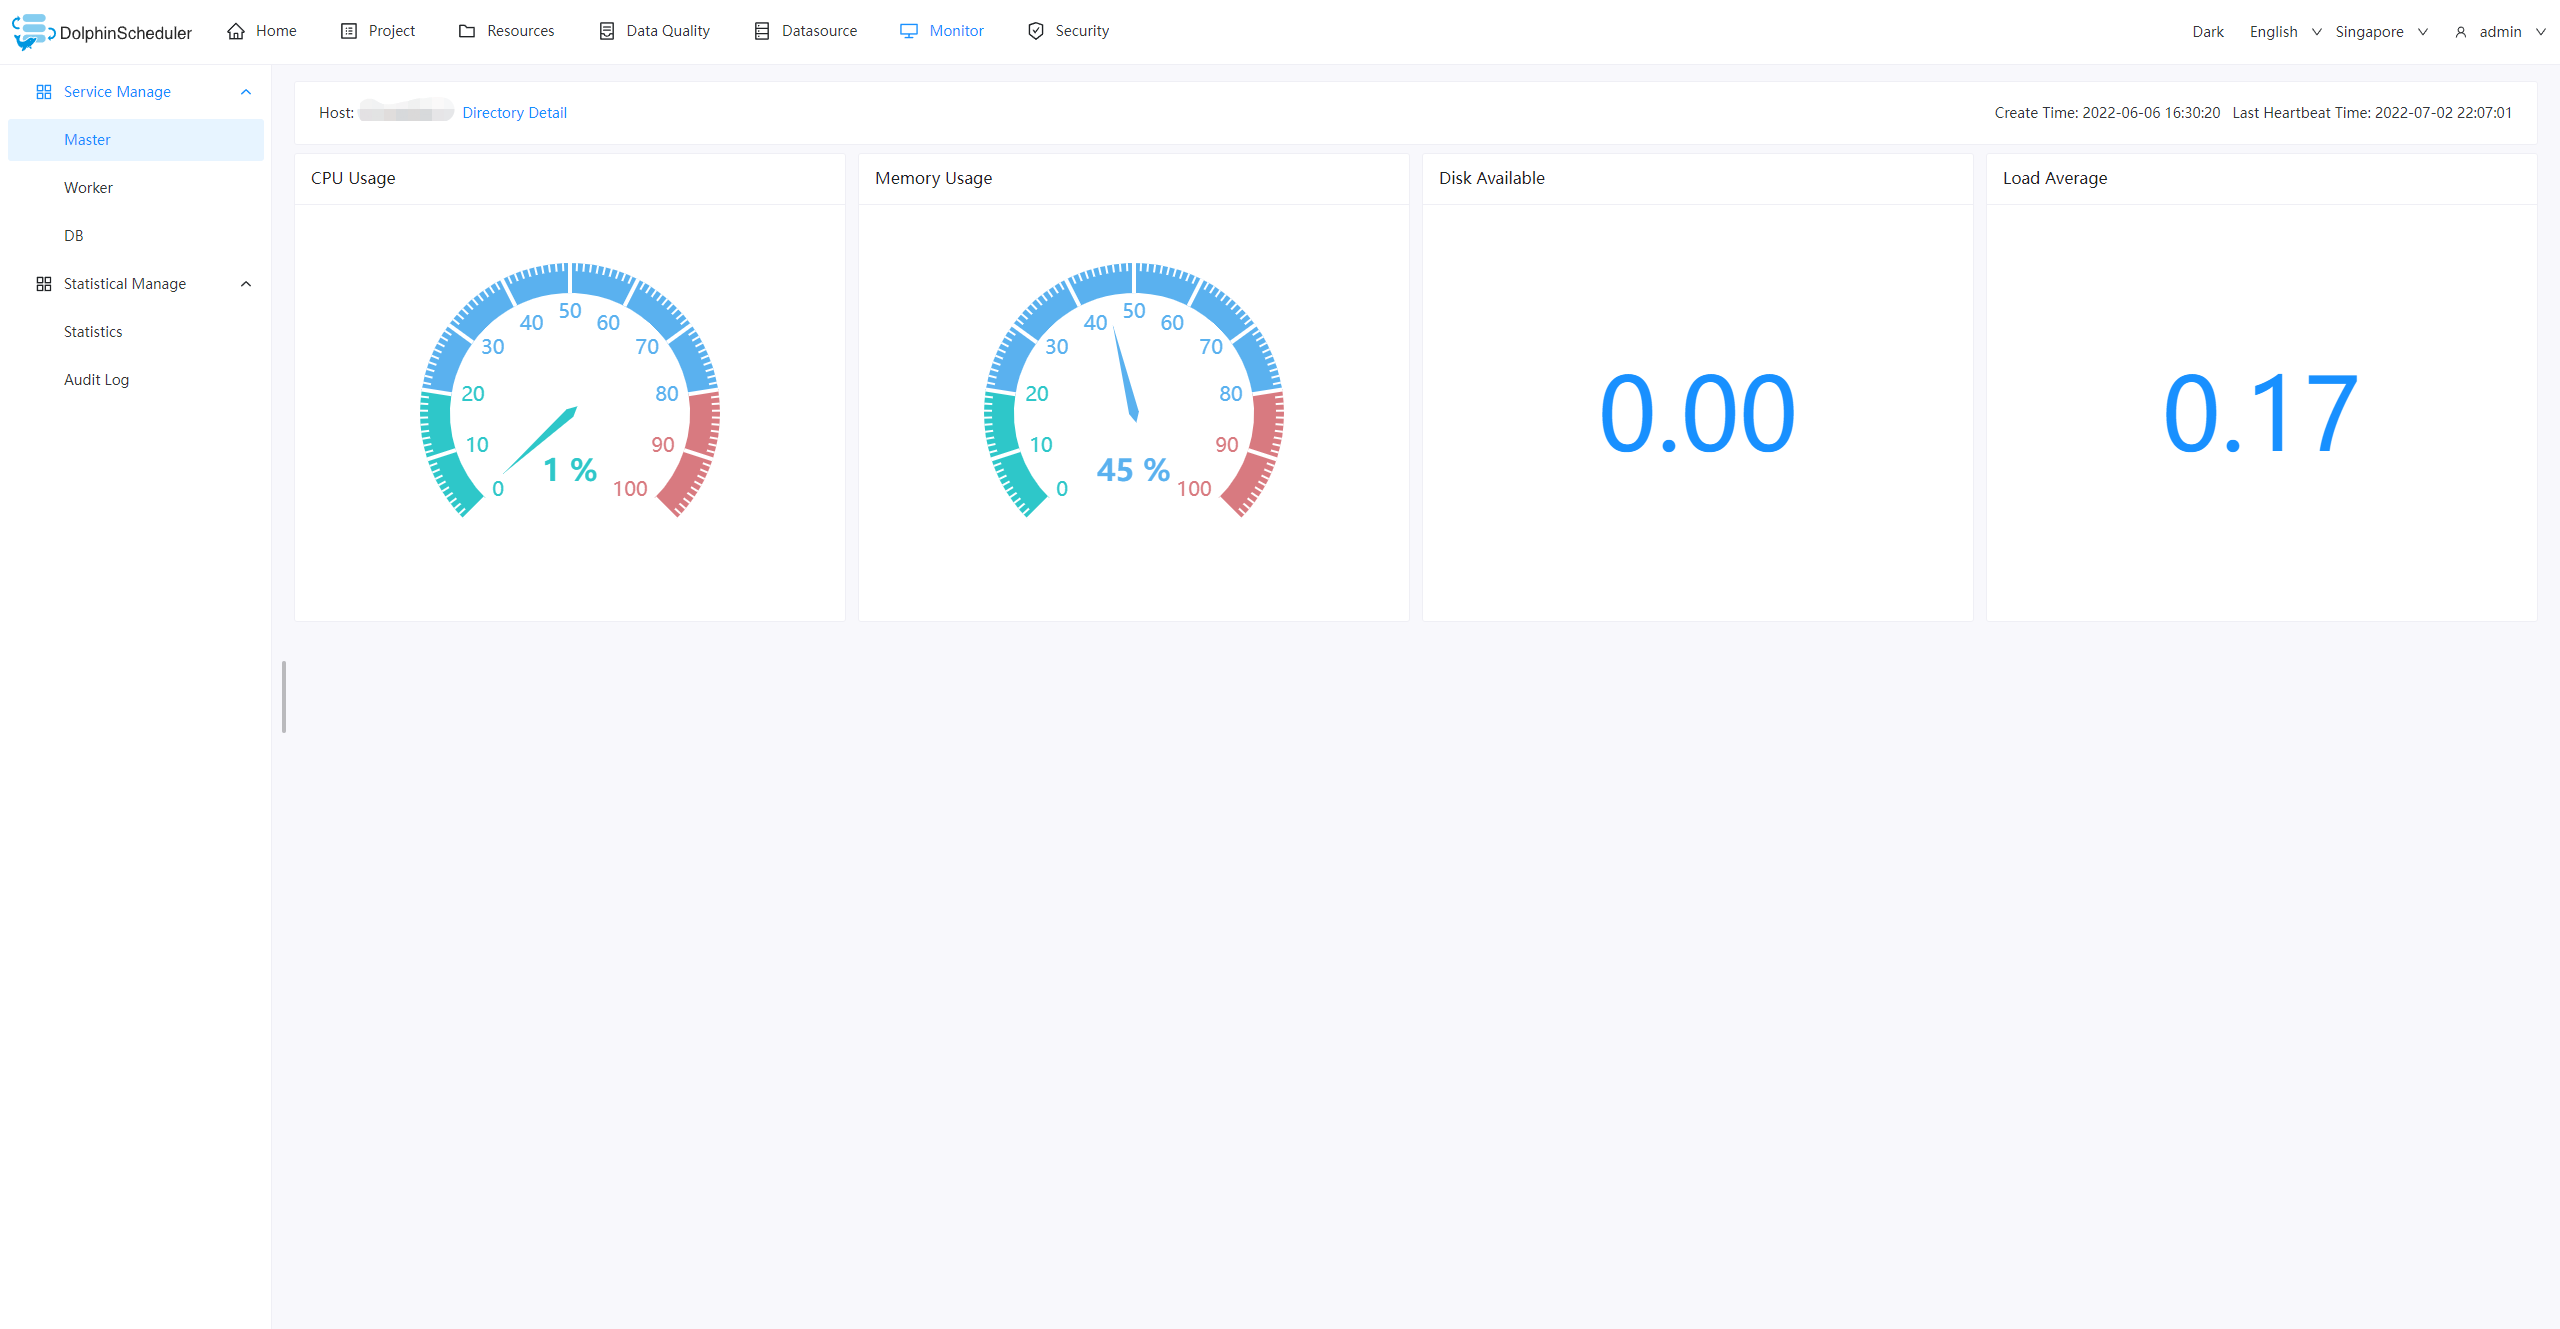Click the Security shield icon

[x=1036, y=31]
